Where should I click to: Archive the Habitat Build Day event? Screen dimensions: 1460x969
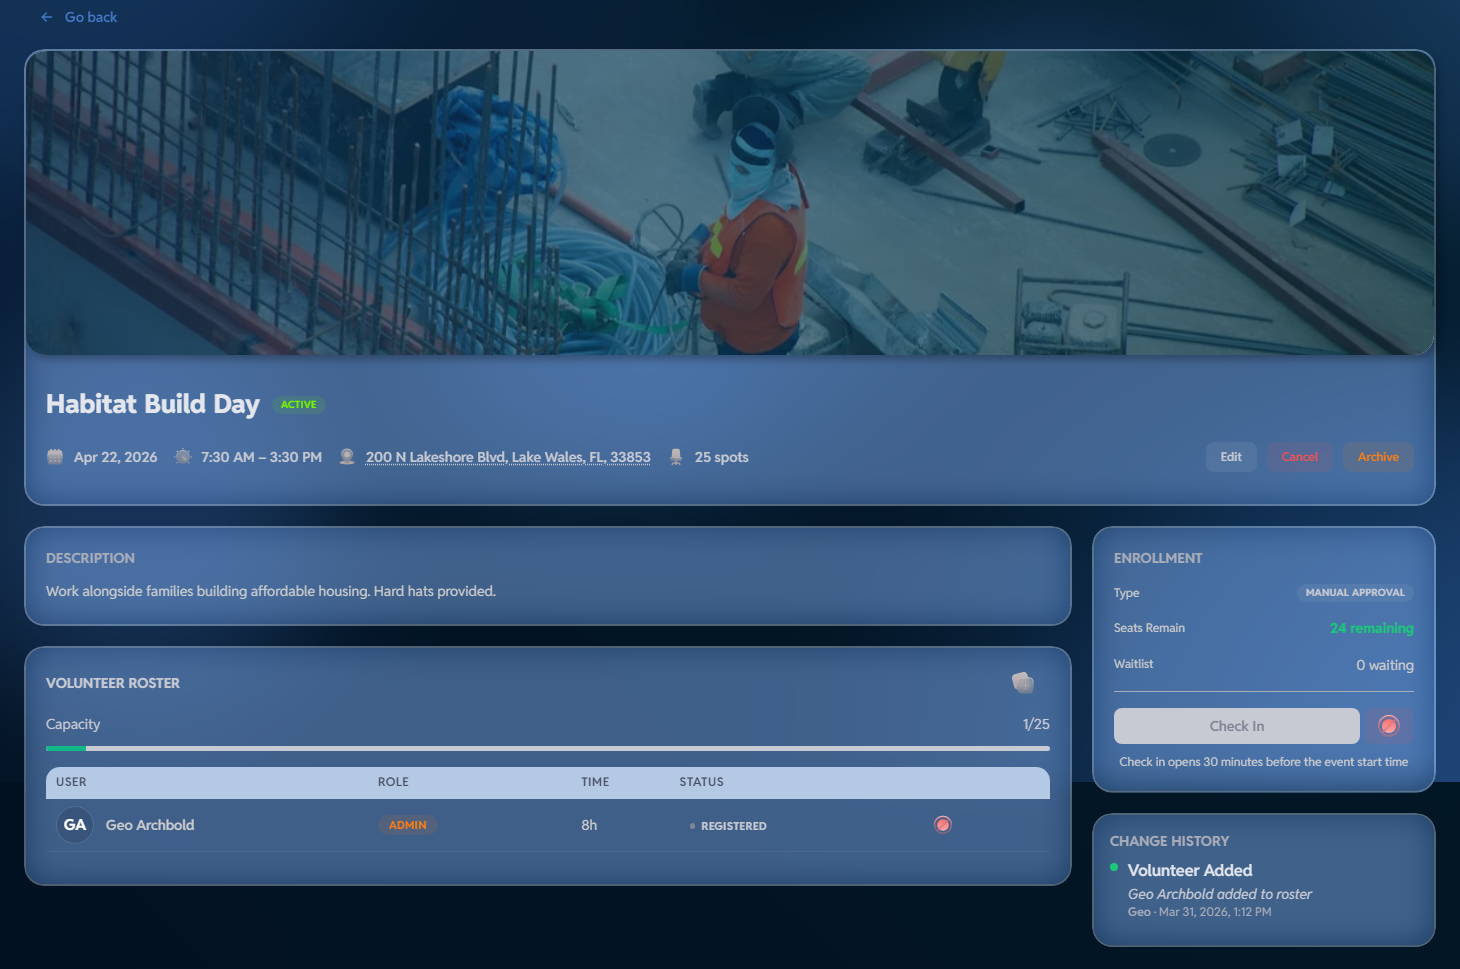[1377, 457]
